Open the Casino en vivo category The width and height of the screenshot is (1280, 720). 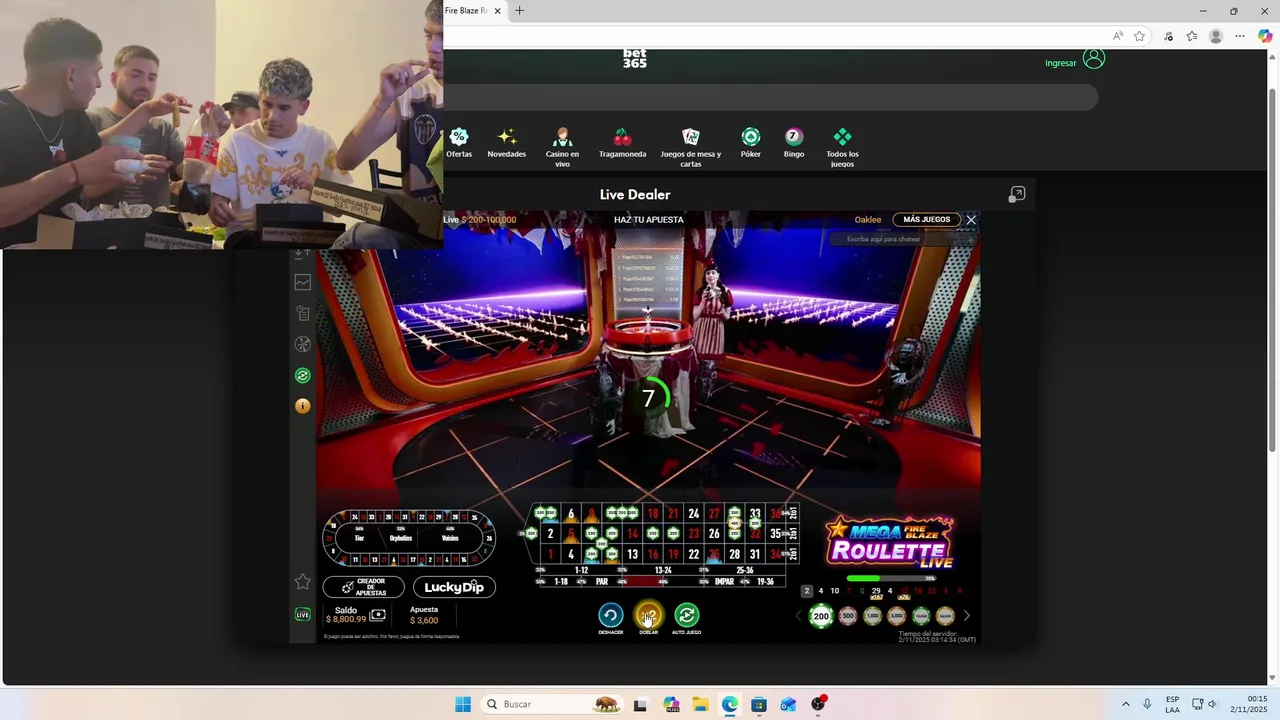(562, 148)
